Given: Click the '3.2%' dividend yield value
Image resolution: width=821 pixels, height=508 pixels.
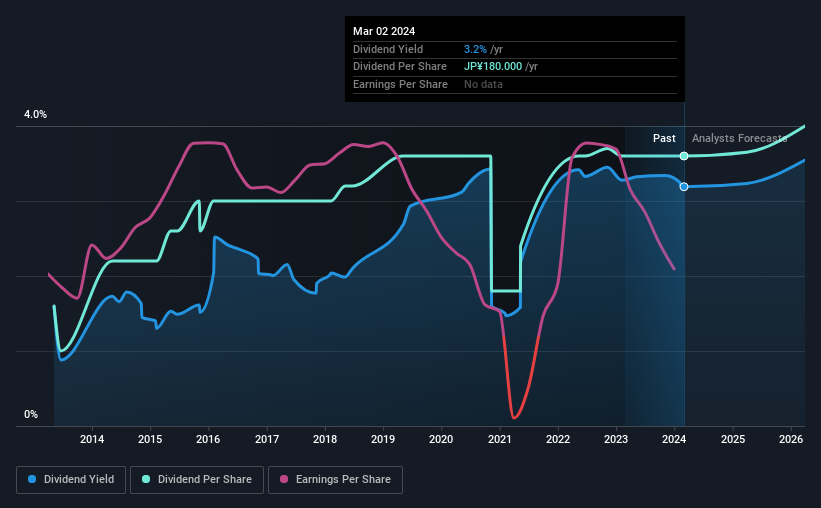Looking at the screenshot, I should (475, 49).
